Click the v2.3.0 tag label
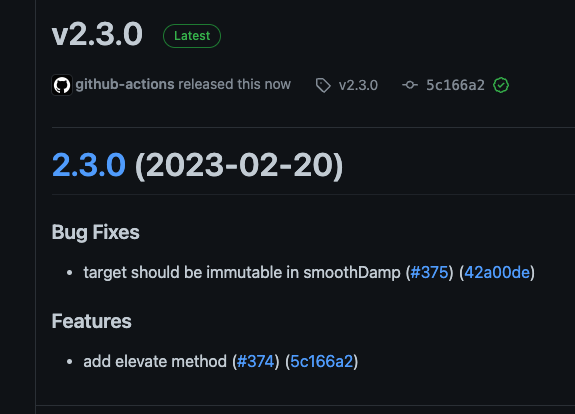 [x=358, y=85]
